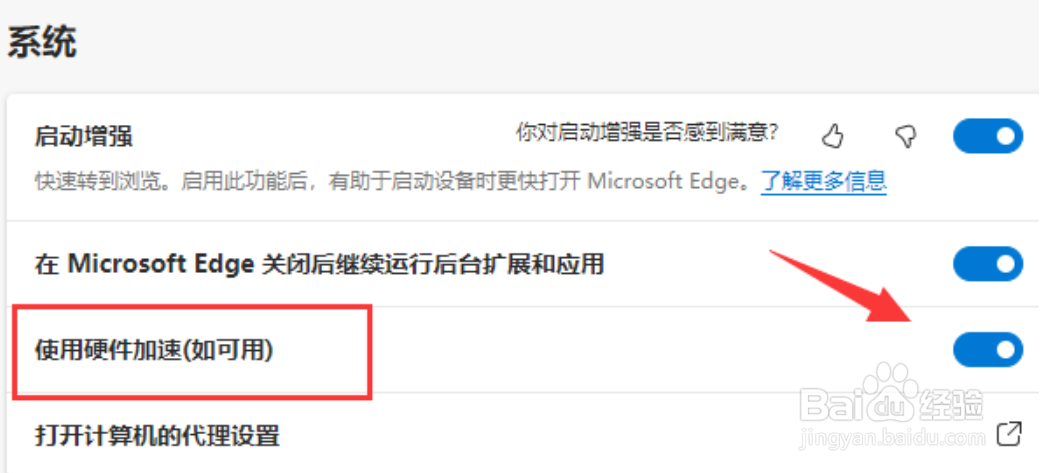Click the Microsoft Edge words in description
This screenshot has width=1042, height=473.
pos(663,180)
